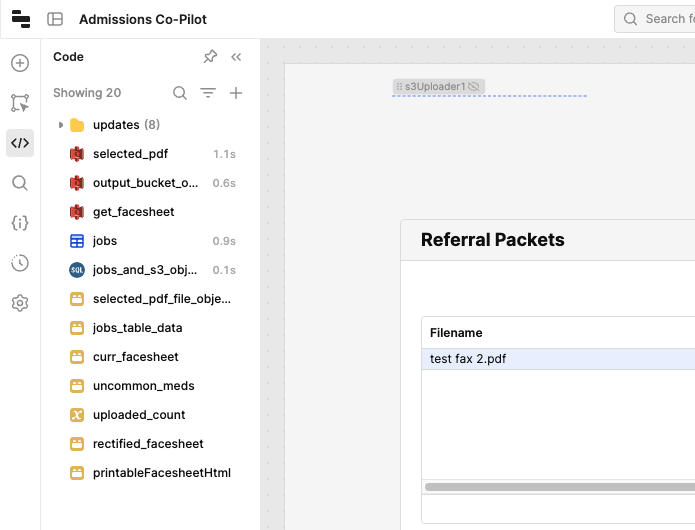Screen dimensions: 695x530
Task: Click the Search field in top bar
Action: (x=660, y=19)
